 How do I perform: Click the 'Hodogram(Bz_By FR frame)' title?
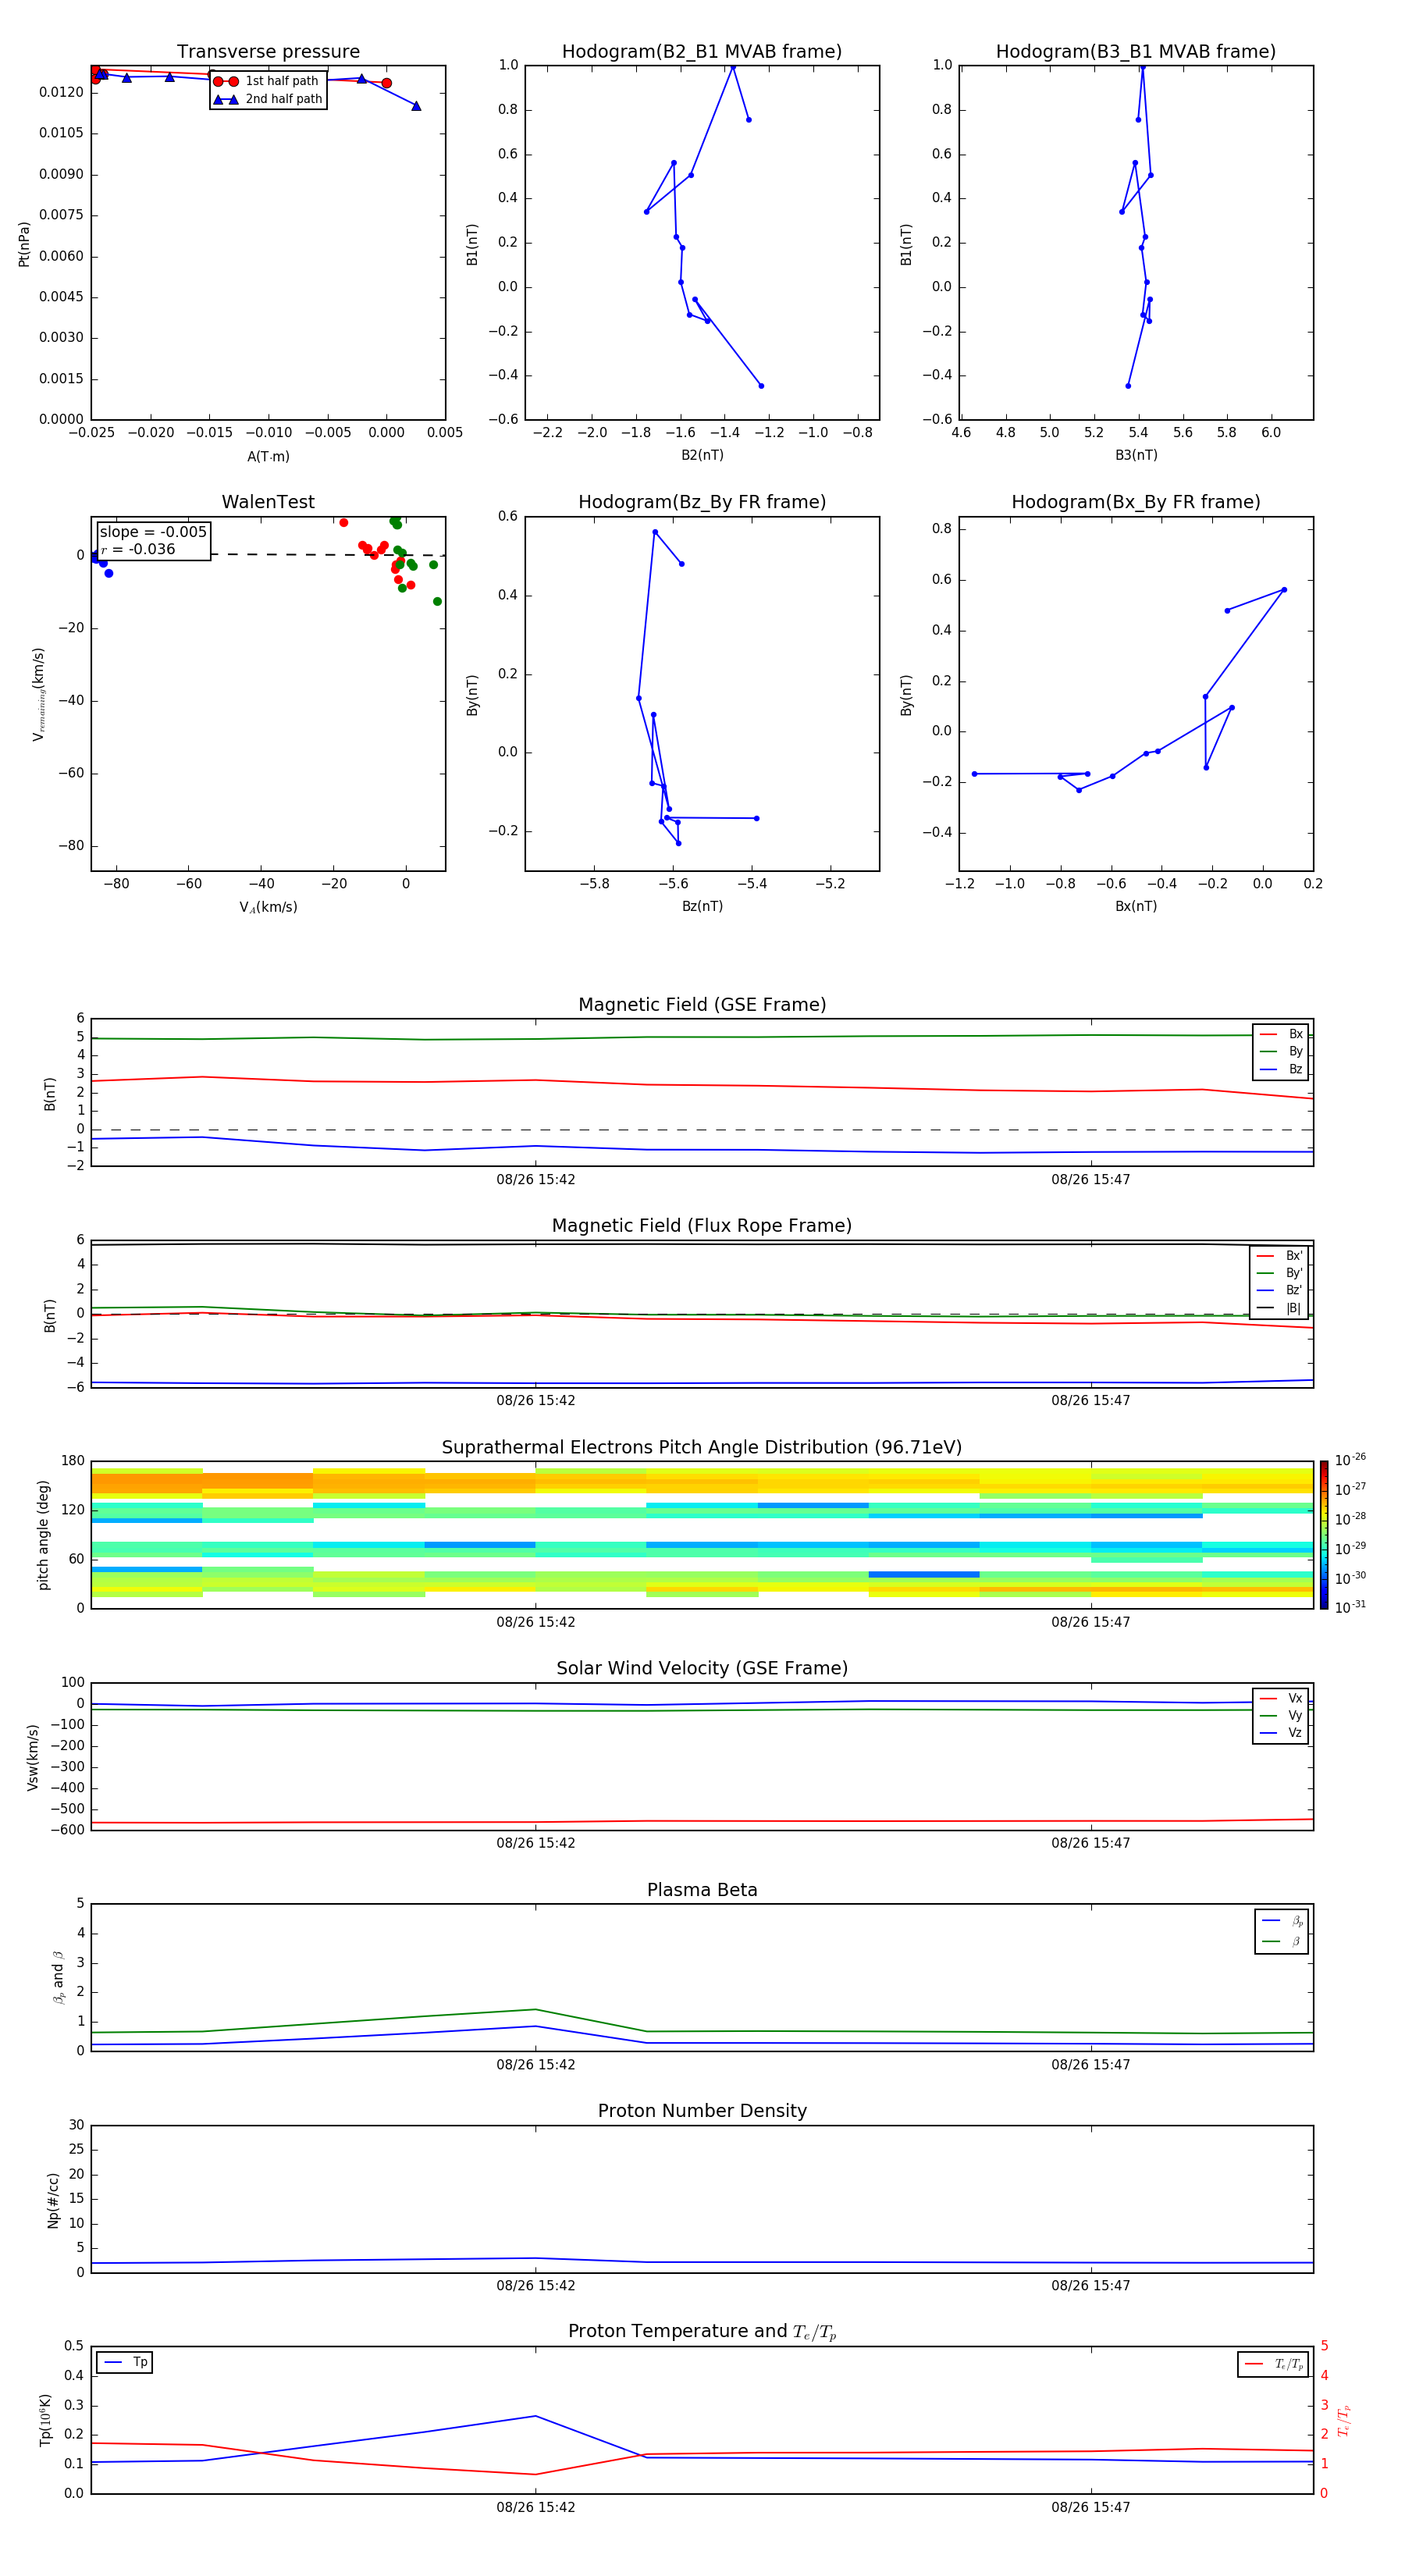[x=702, y=502]
